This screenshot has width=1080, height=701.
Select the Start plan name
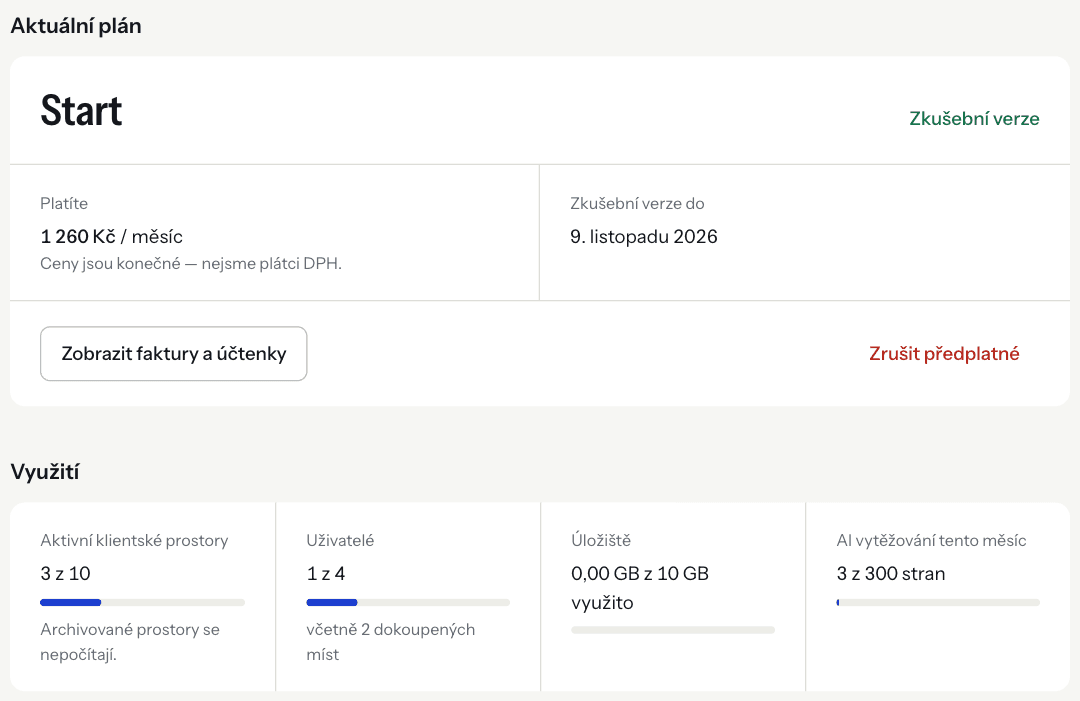81,110
